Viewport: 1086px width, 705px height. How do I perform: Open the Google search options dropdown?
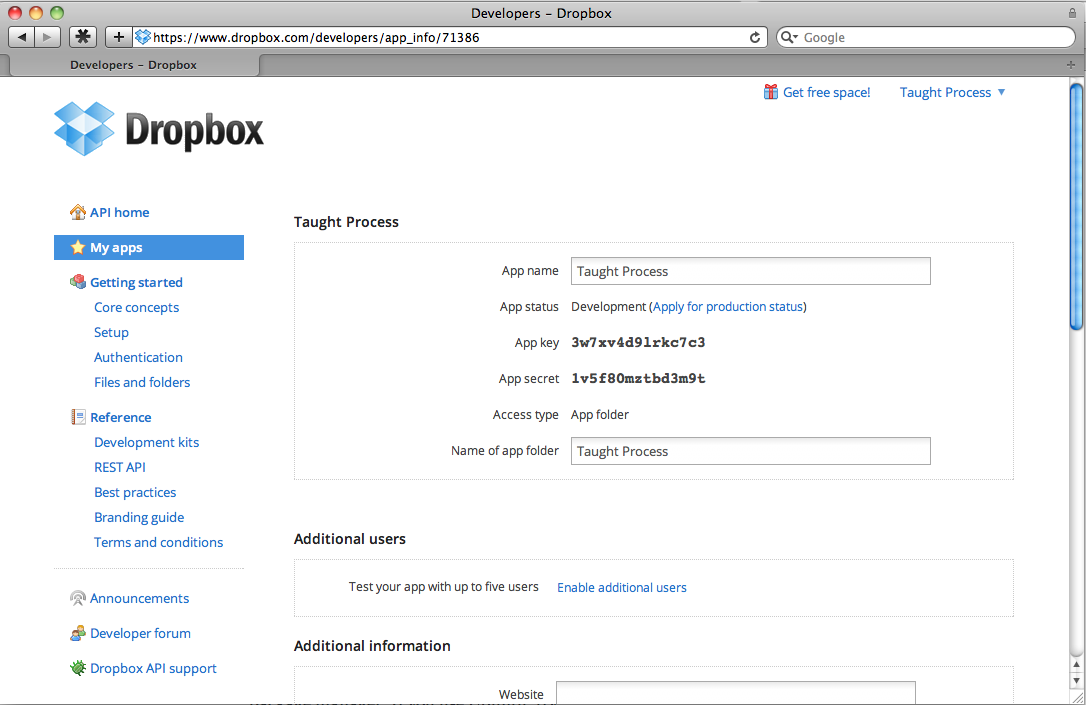789,37
